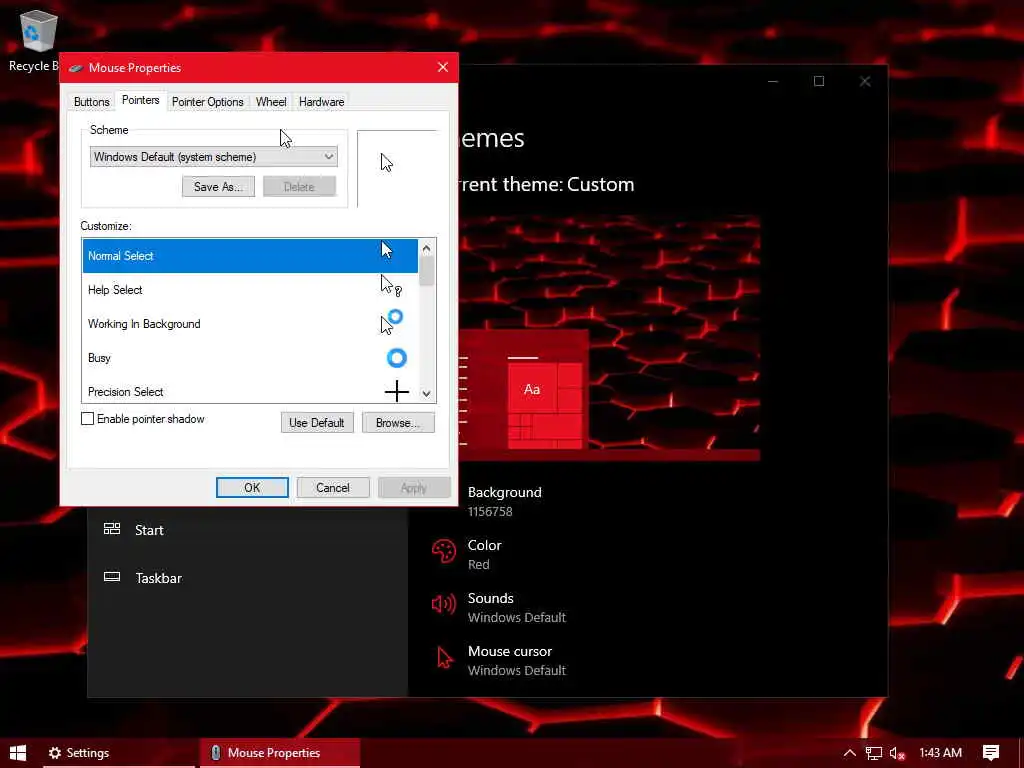This screenshot has width=1024, height=768.
Task: Click the Taskbar icon in Settings sidebar
Action: [112, 577]
